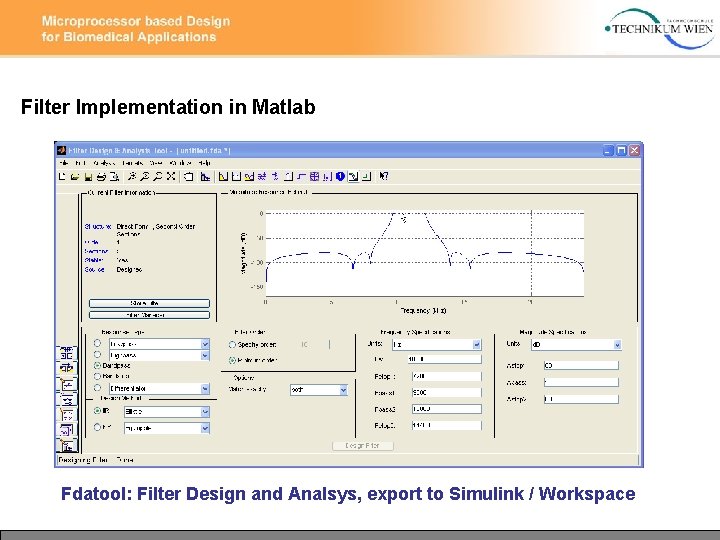The height and width of the screenshot is (540, 720).
Task: Show the Magnitude and Phase Responses icon
Action: (249, 176)
